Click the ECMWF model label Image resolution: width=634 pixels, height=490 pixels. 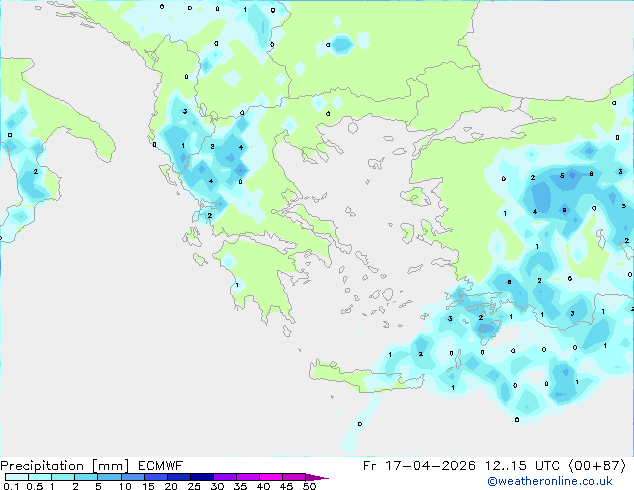[161, 466]
